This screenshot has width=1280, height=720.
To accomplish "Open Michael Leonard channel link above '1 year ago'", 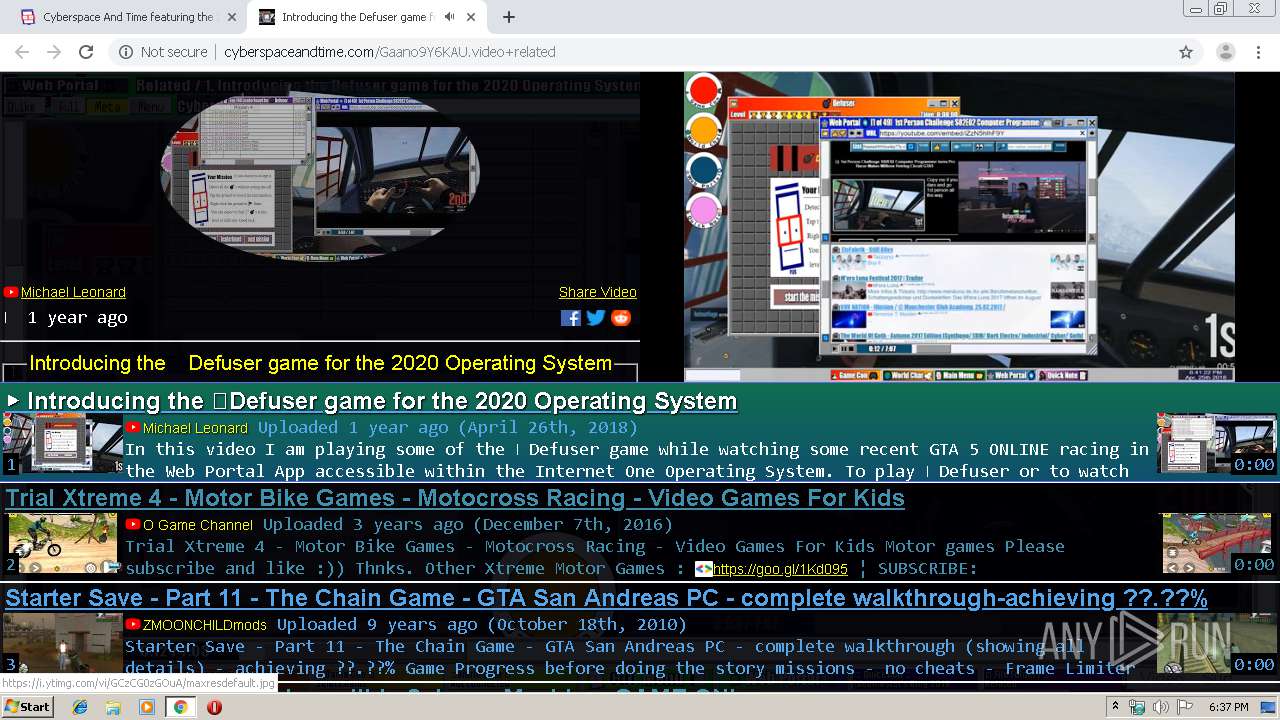I will (73, 292).
